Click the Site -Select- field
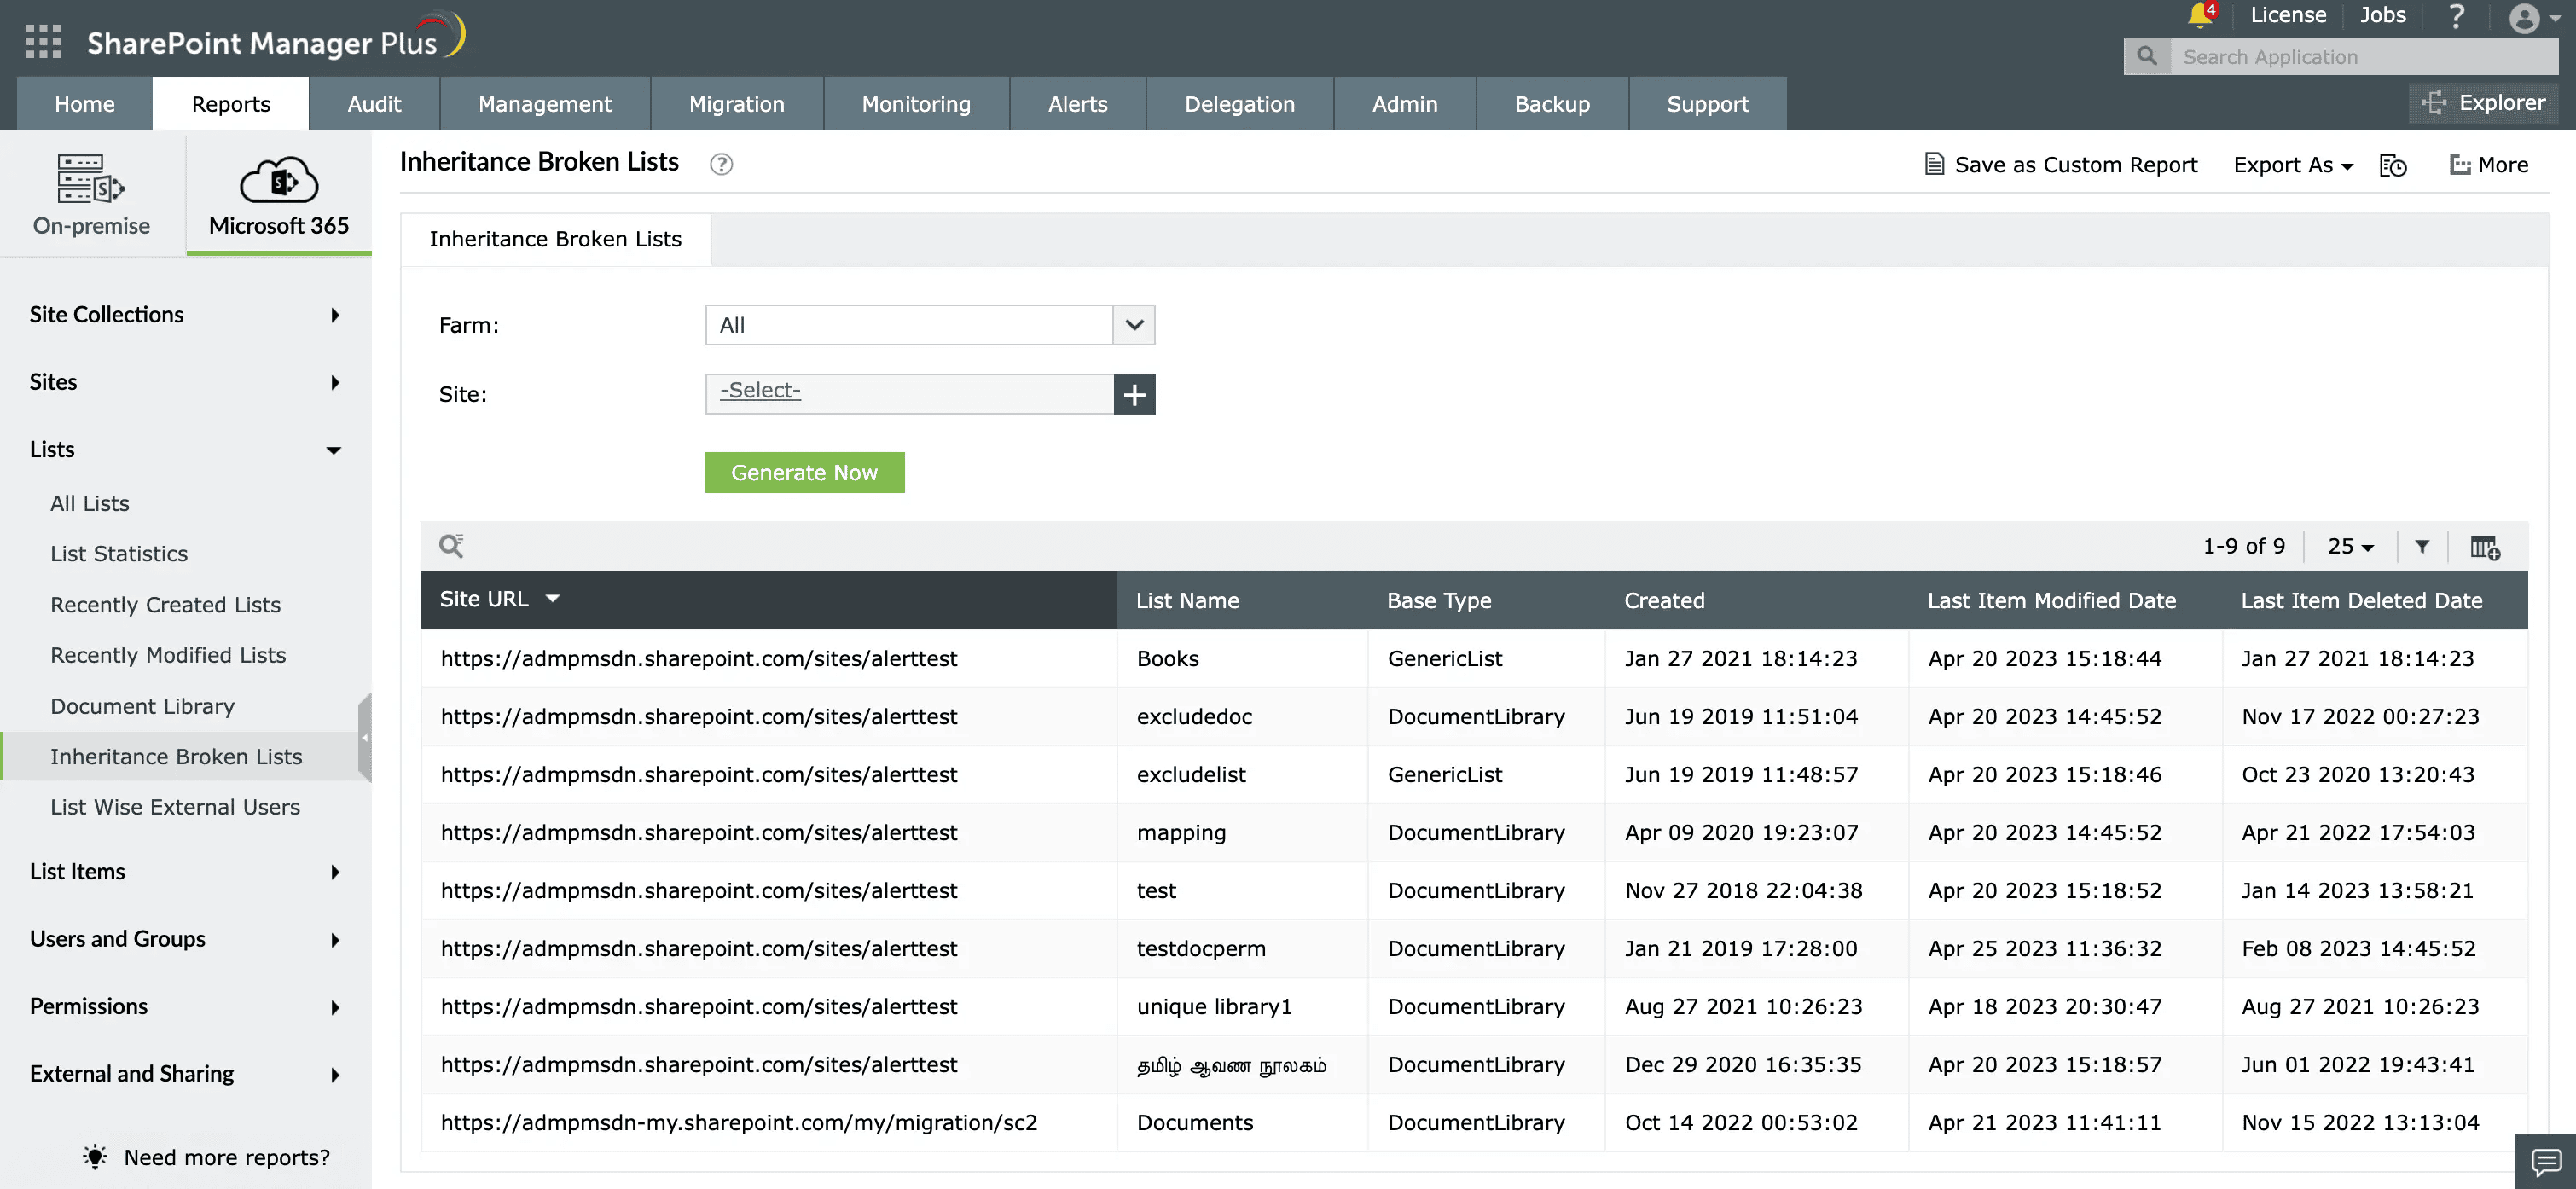Screen dimensions: 2576x1189 pos(910,393)
